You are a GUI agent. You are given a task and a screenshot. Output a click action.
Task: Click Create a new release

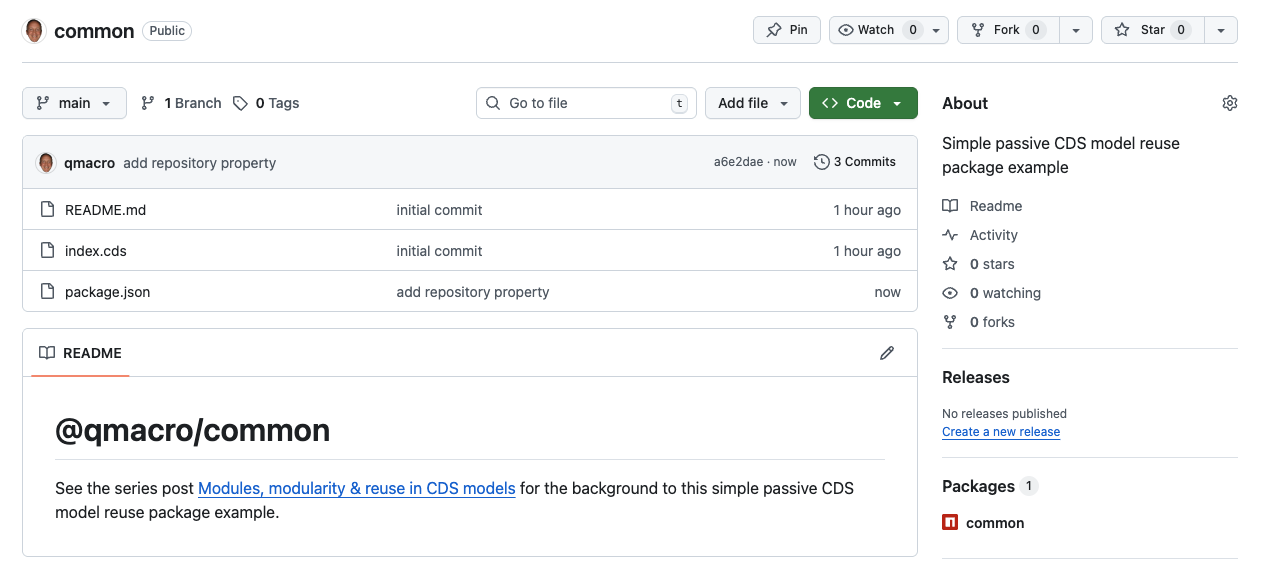pos(1001,432)
